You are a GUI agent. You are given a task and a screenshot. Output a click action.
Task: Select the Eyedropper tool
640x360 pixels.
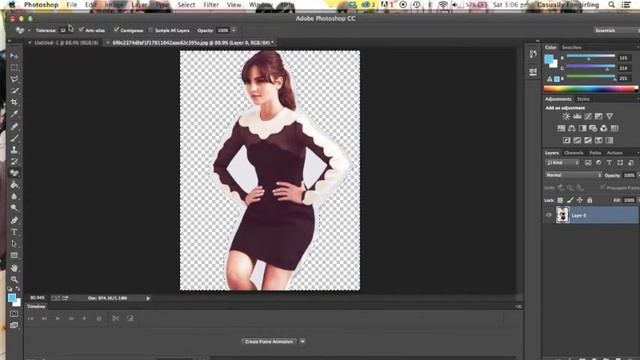coord(14,114)
